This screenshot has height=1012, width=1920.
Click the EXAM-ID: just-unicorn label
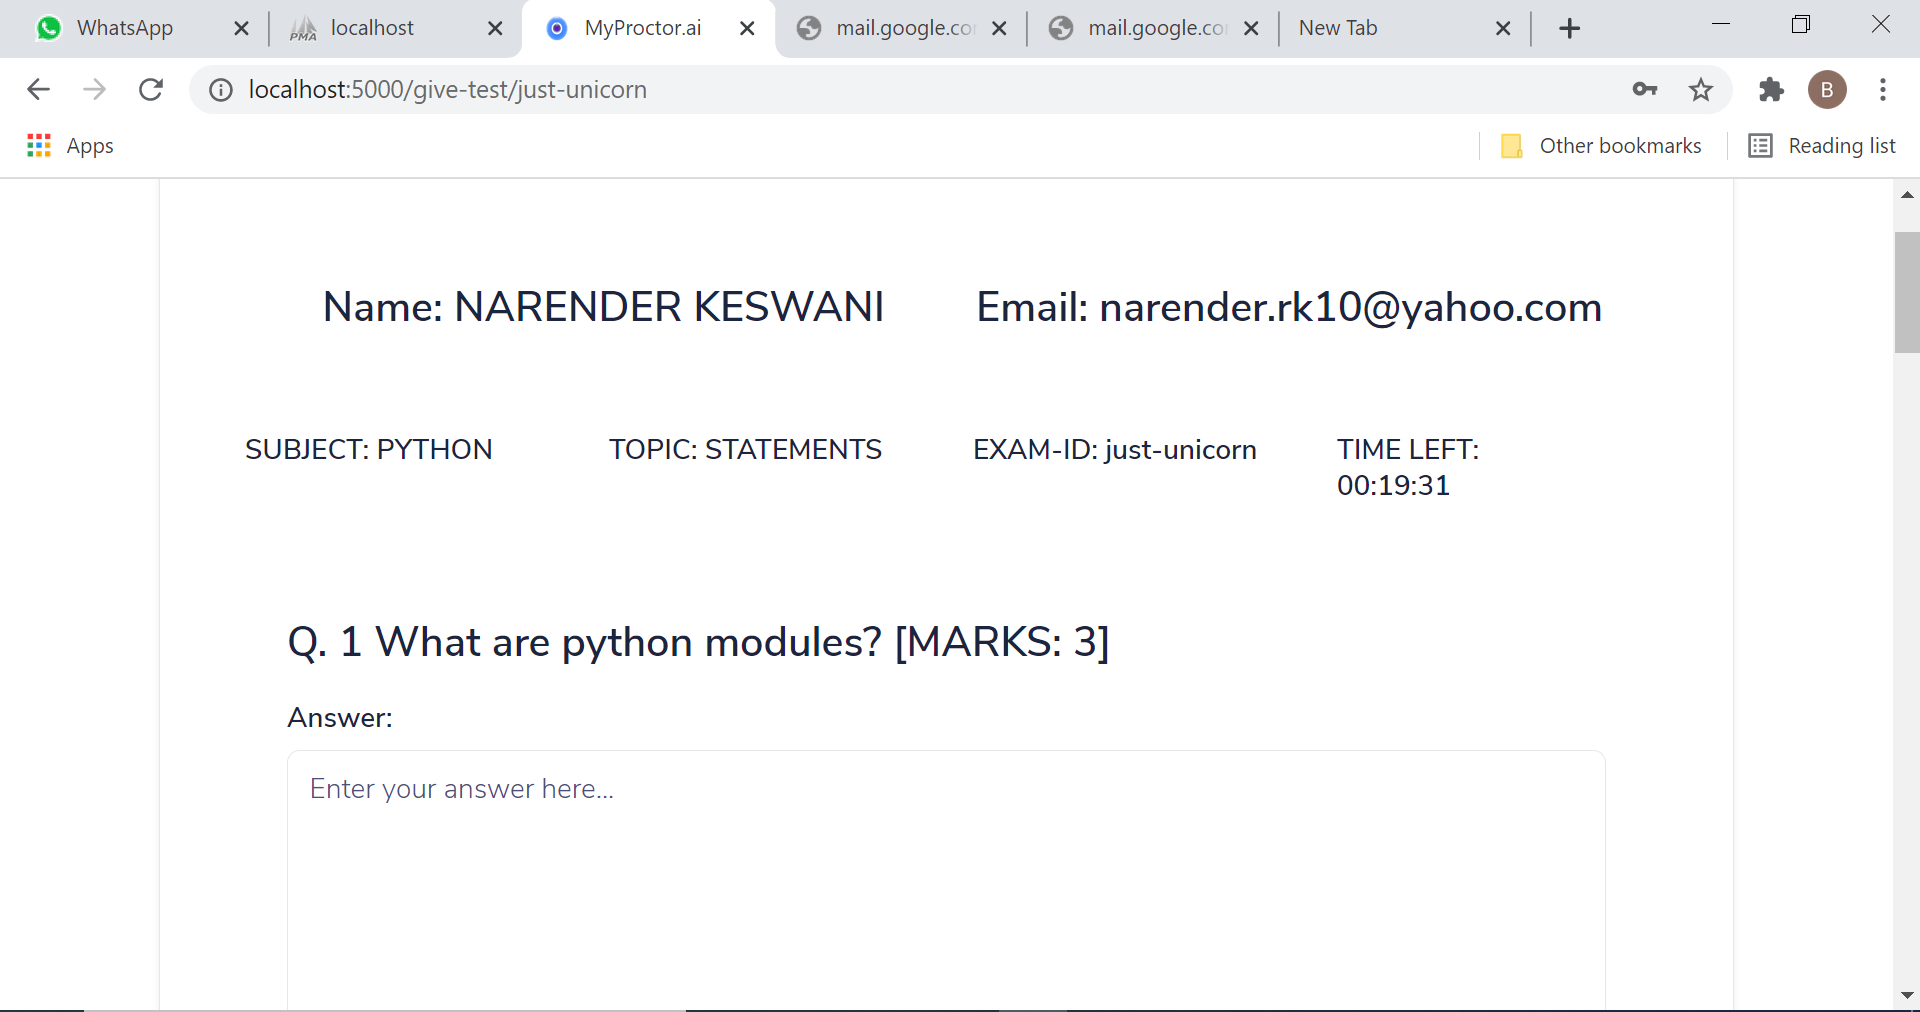(x=1114, y=450)
